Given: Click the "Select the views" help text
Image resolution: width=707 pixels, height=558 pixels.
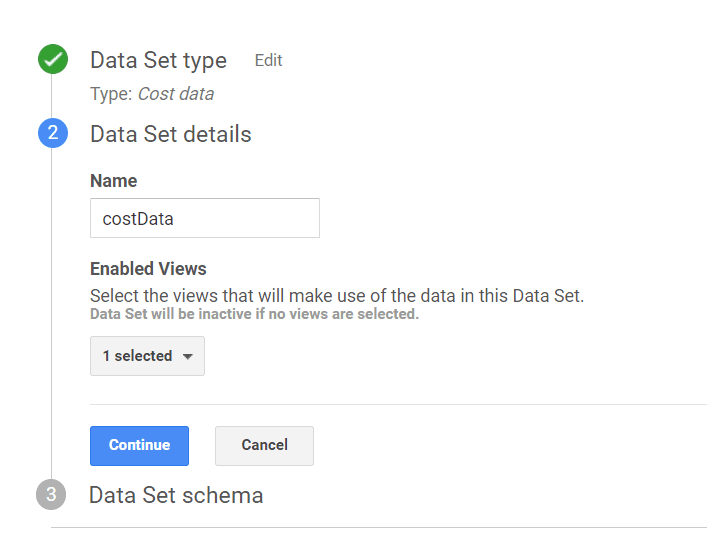Looking at the screenshot, I should point(336,296).
